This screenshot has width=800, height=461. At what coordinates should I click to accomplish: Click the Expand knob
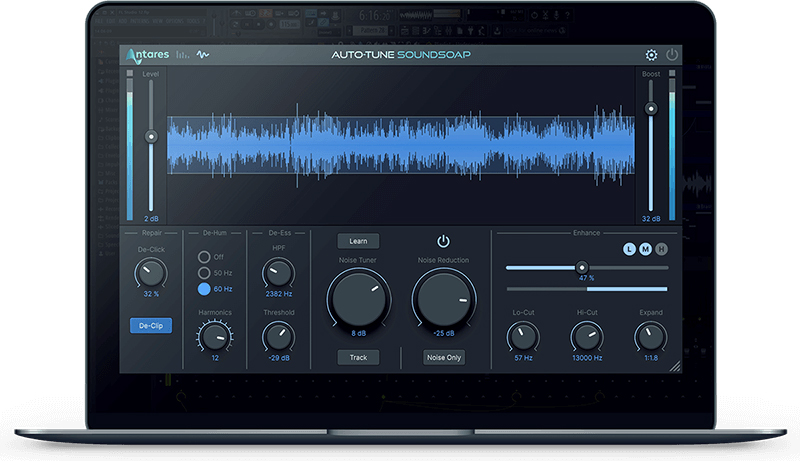(651, 337)
